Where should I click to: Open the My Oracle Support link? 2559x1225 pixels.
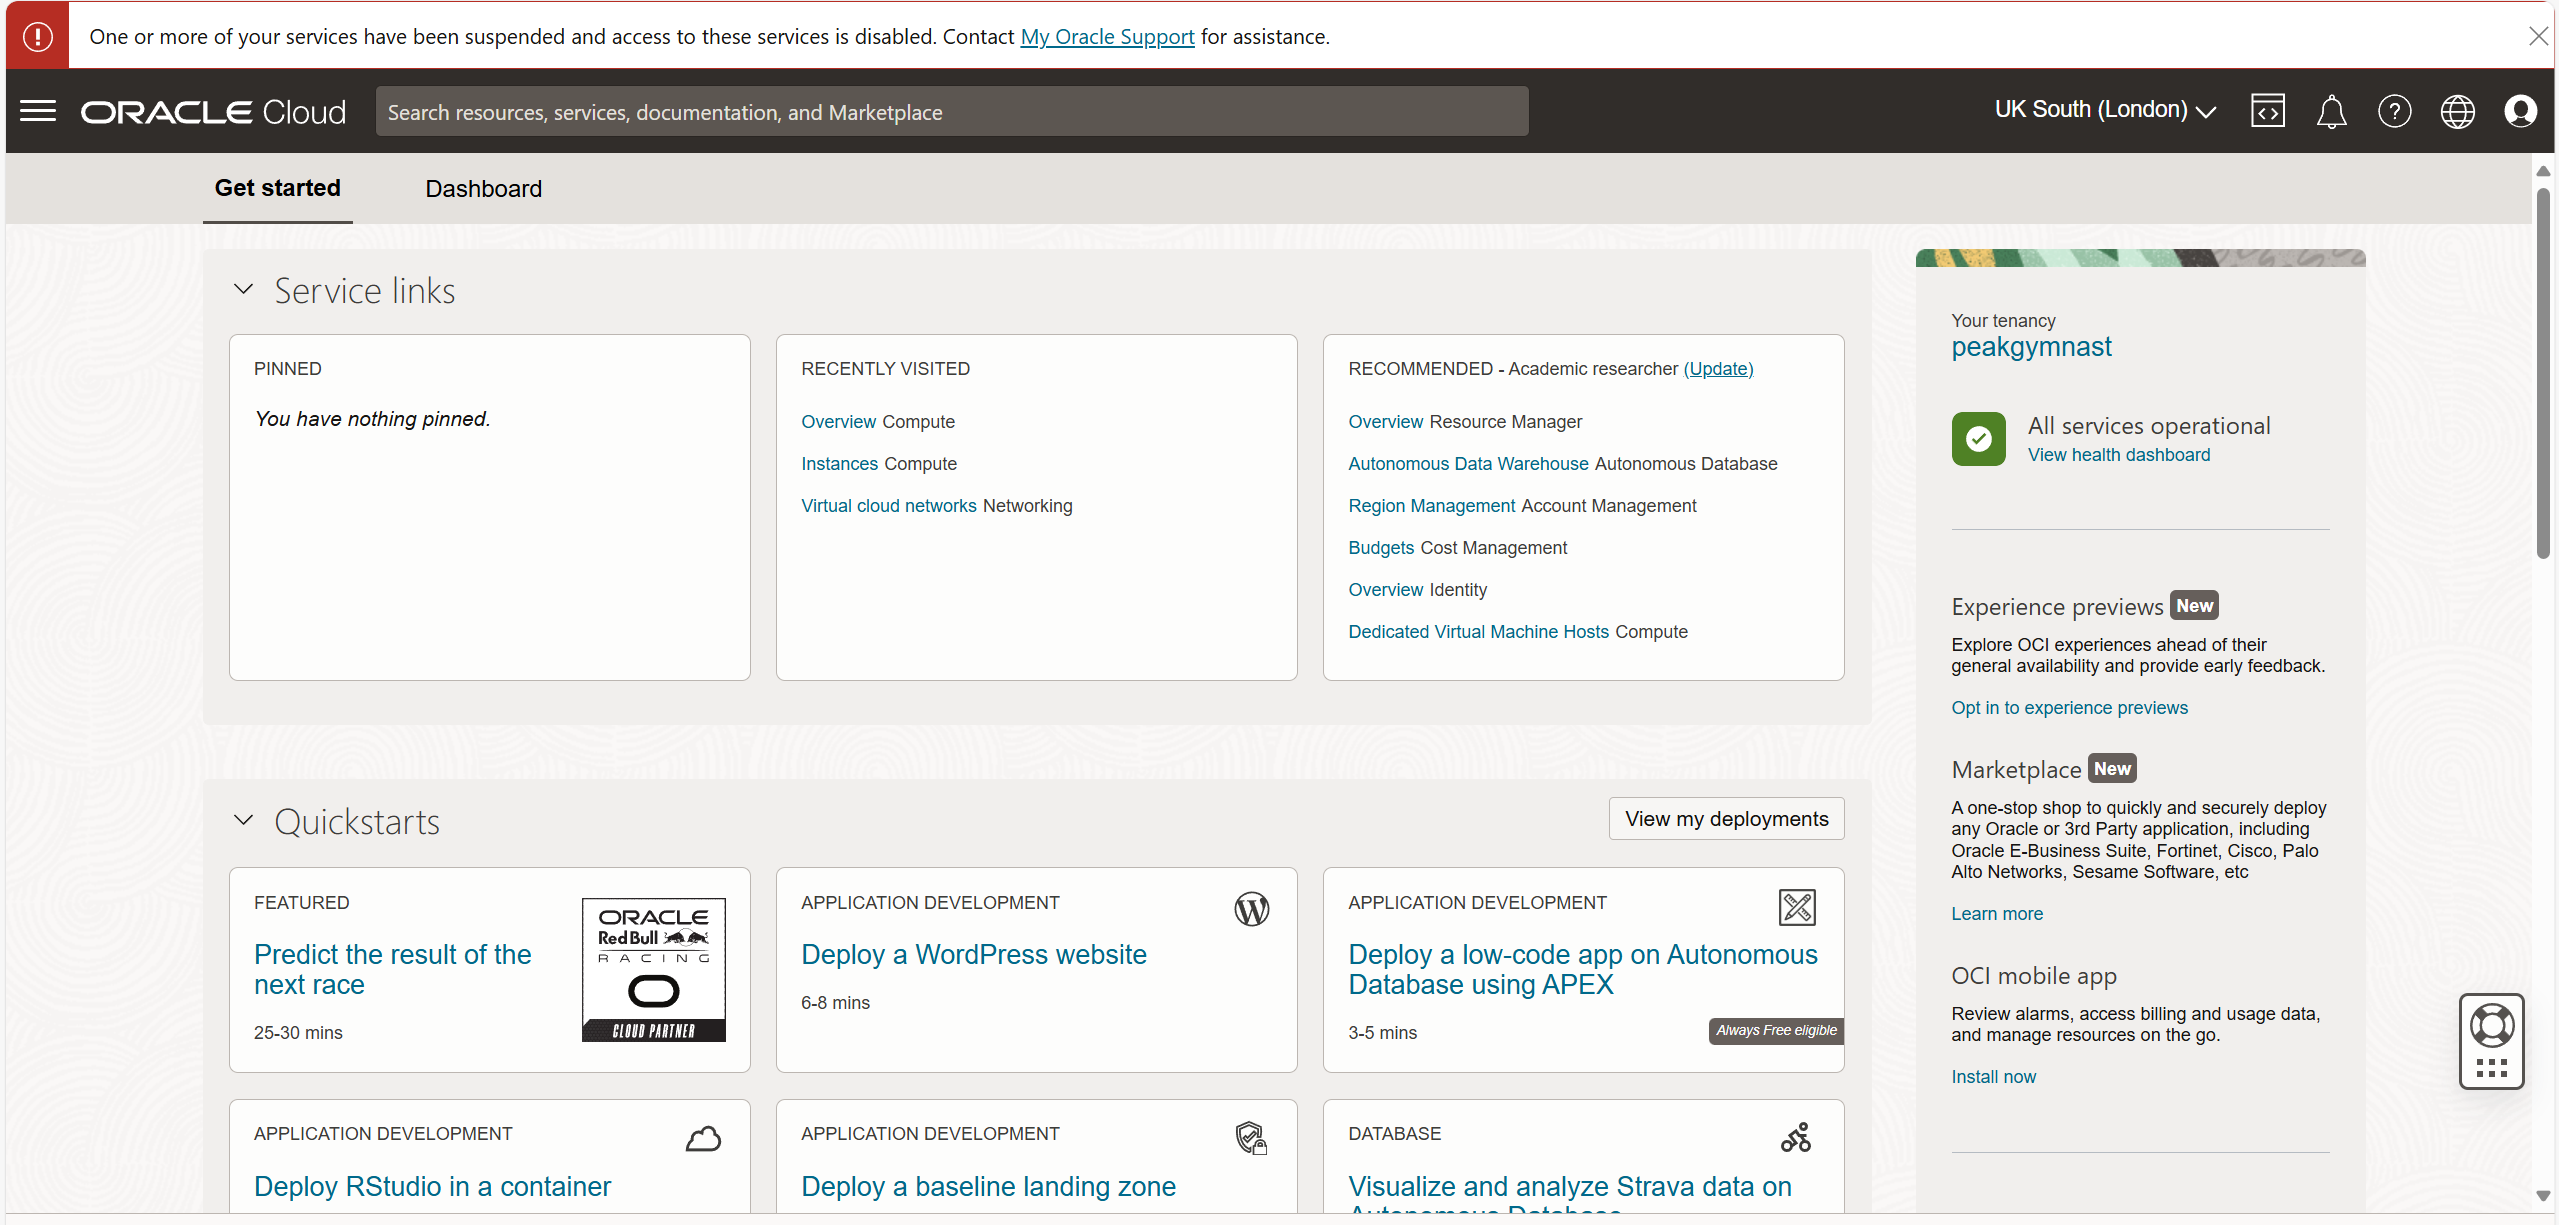click(x=1107, y=37)
